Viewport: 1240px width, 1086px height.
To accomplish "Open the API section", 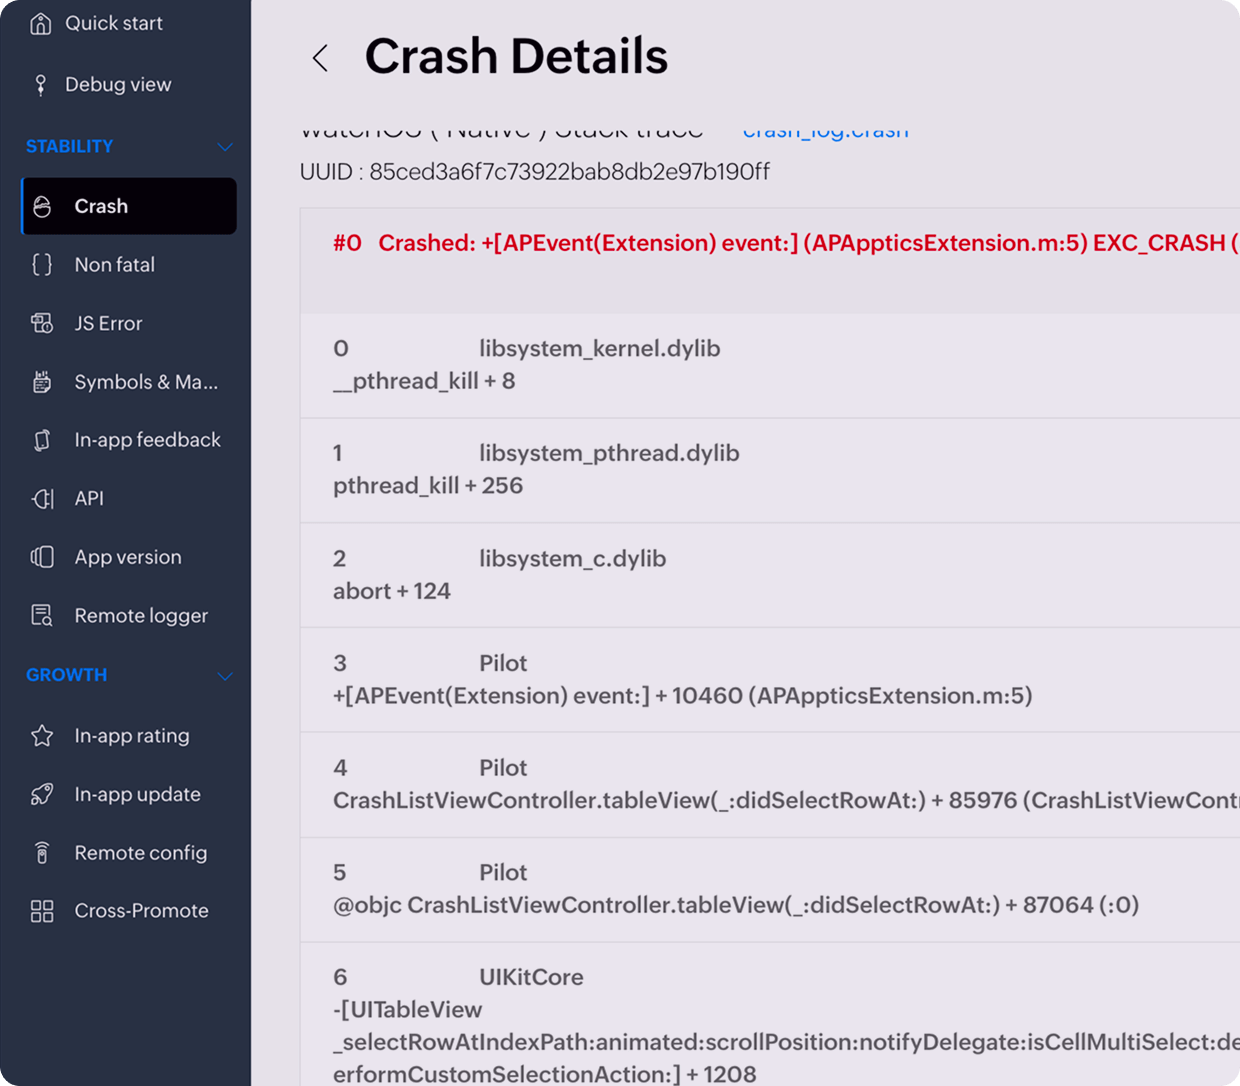I will 89,498.
